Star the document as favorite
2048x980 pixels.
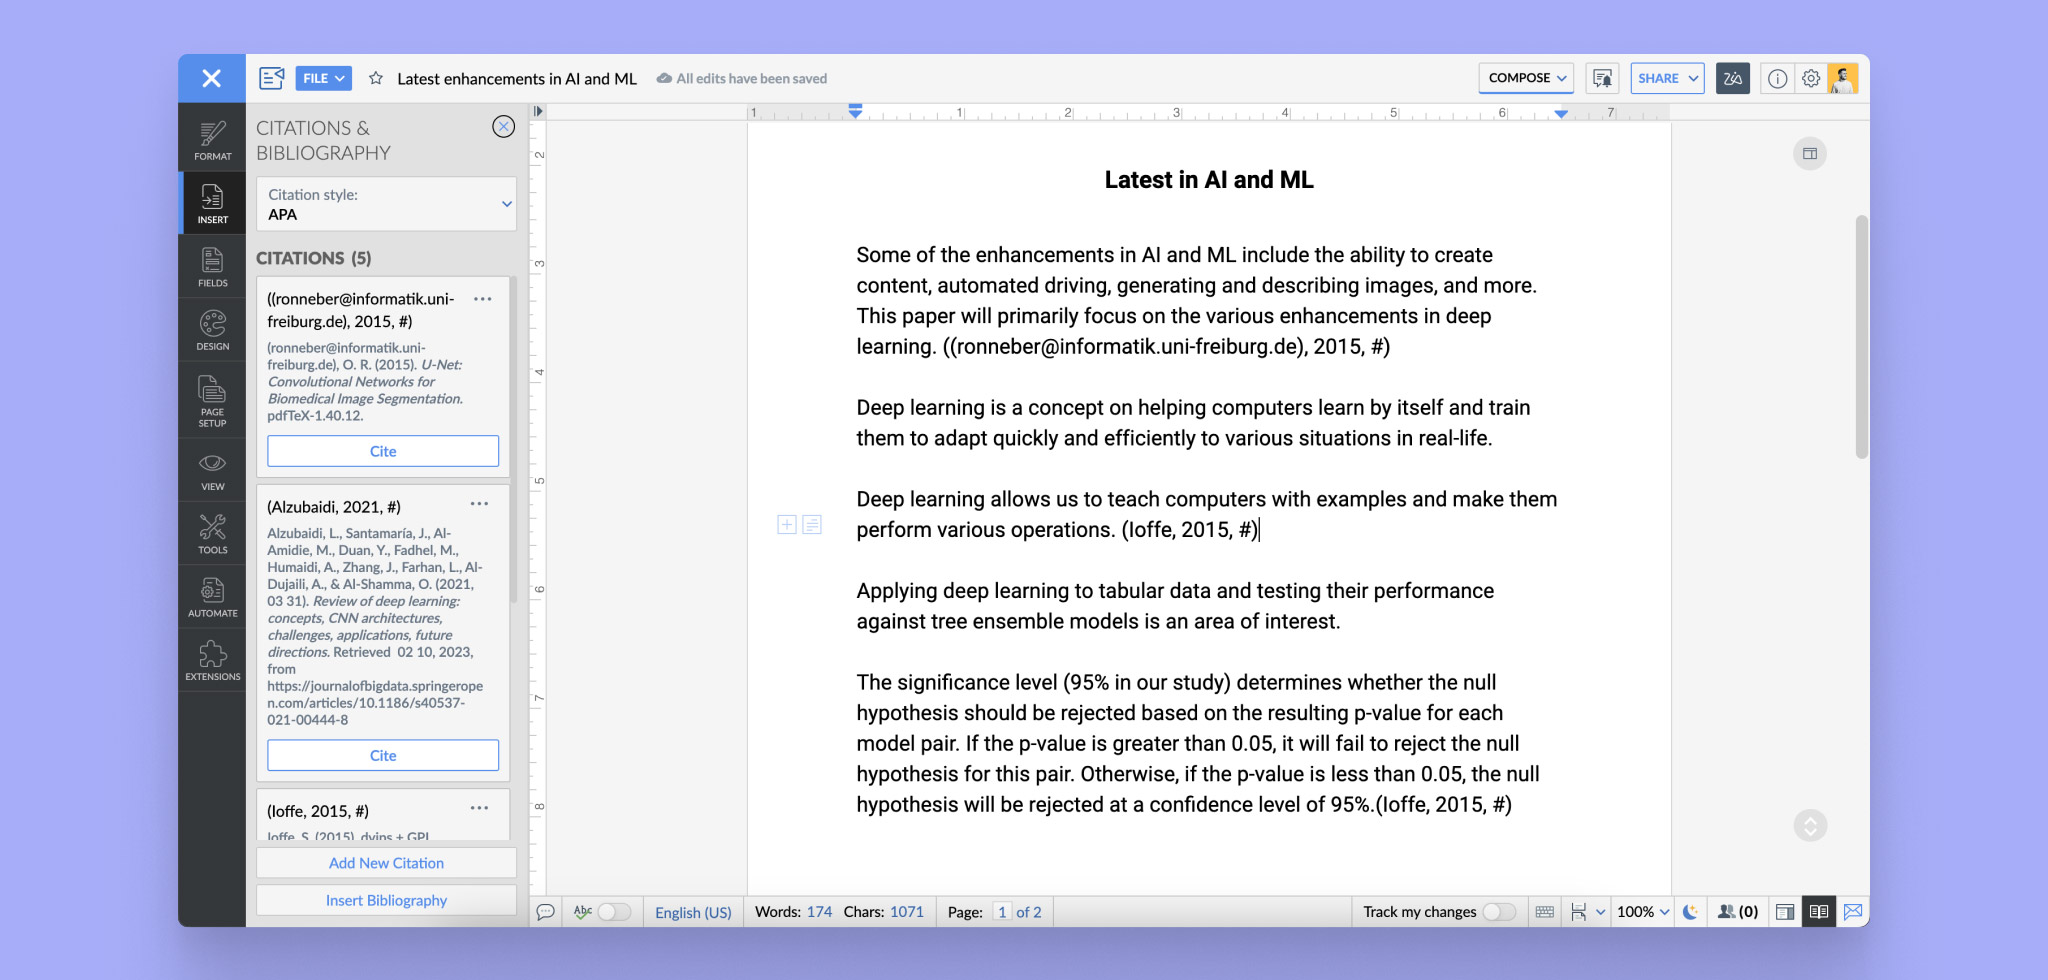click(x=376, y=78)
